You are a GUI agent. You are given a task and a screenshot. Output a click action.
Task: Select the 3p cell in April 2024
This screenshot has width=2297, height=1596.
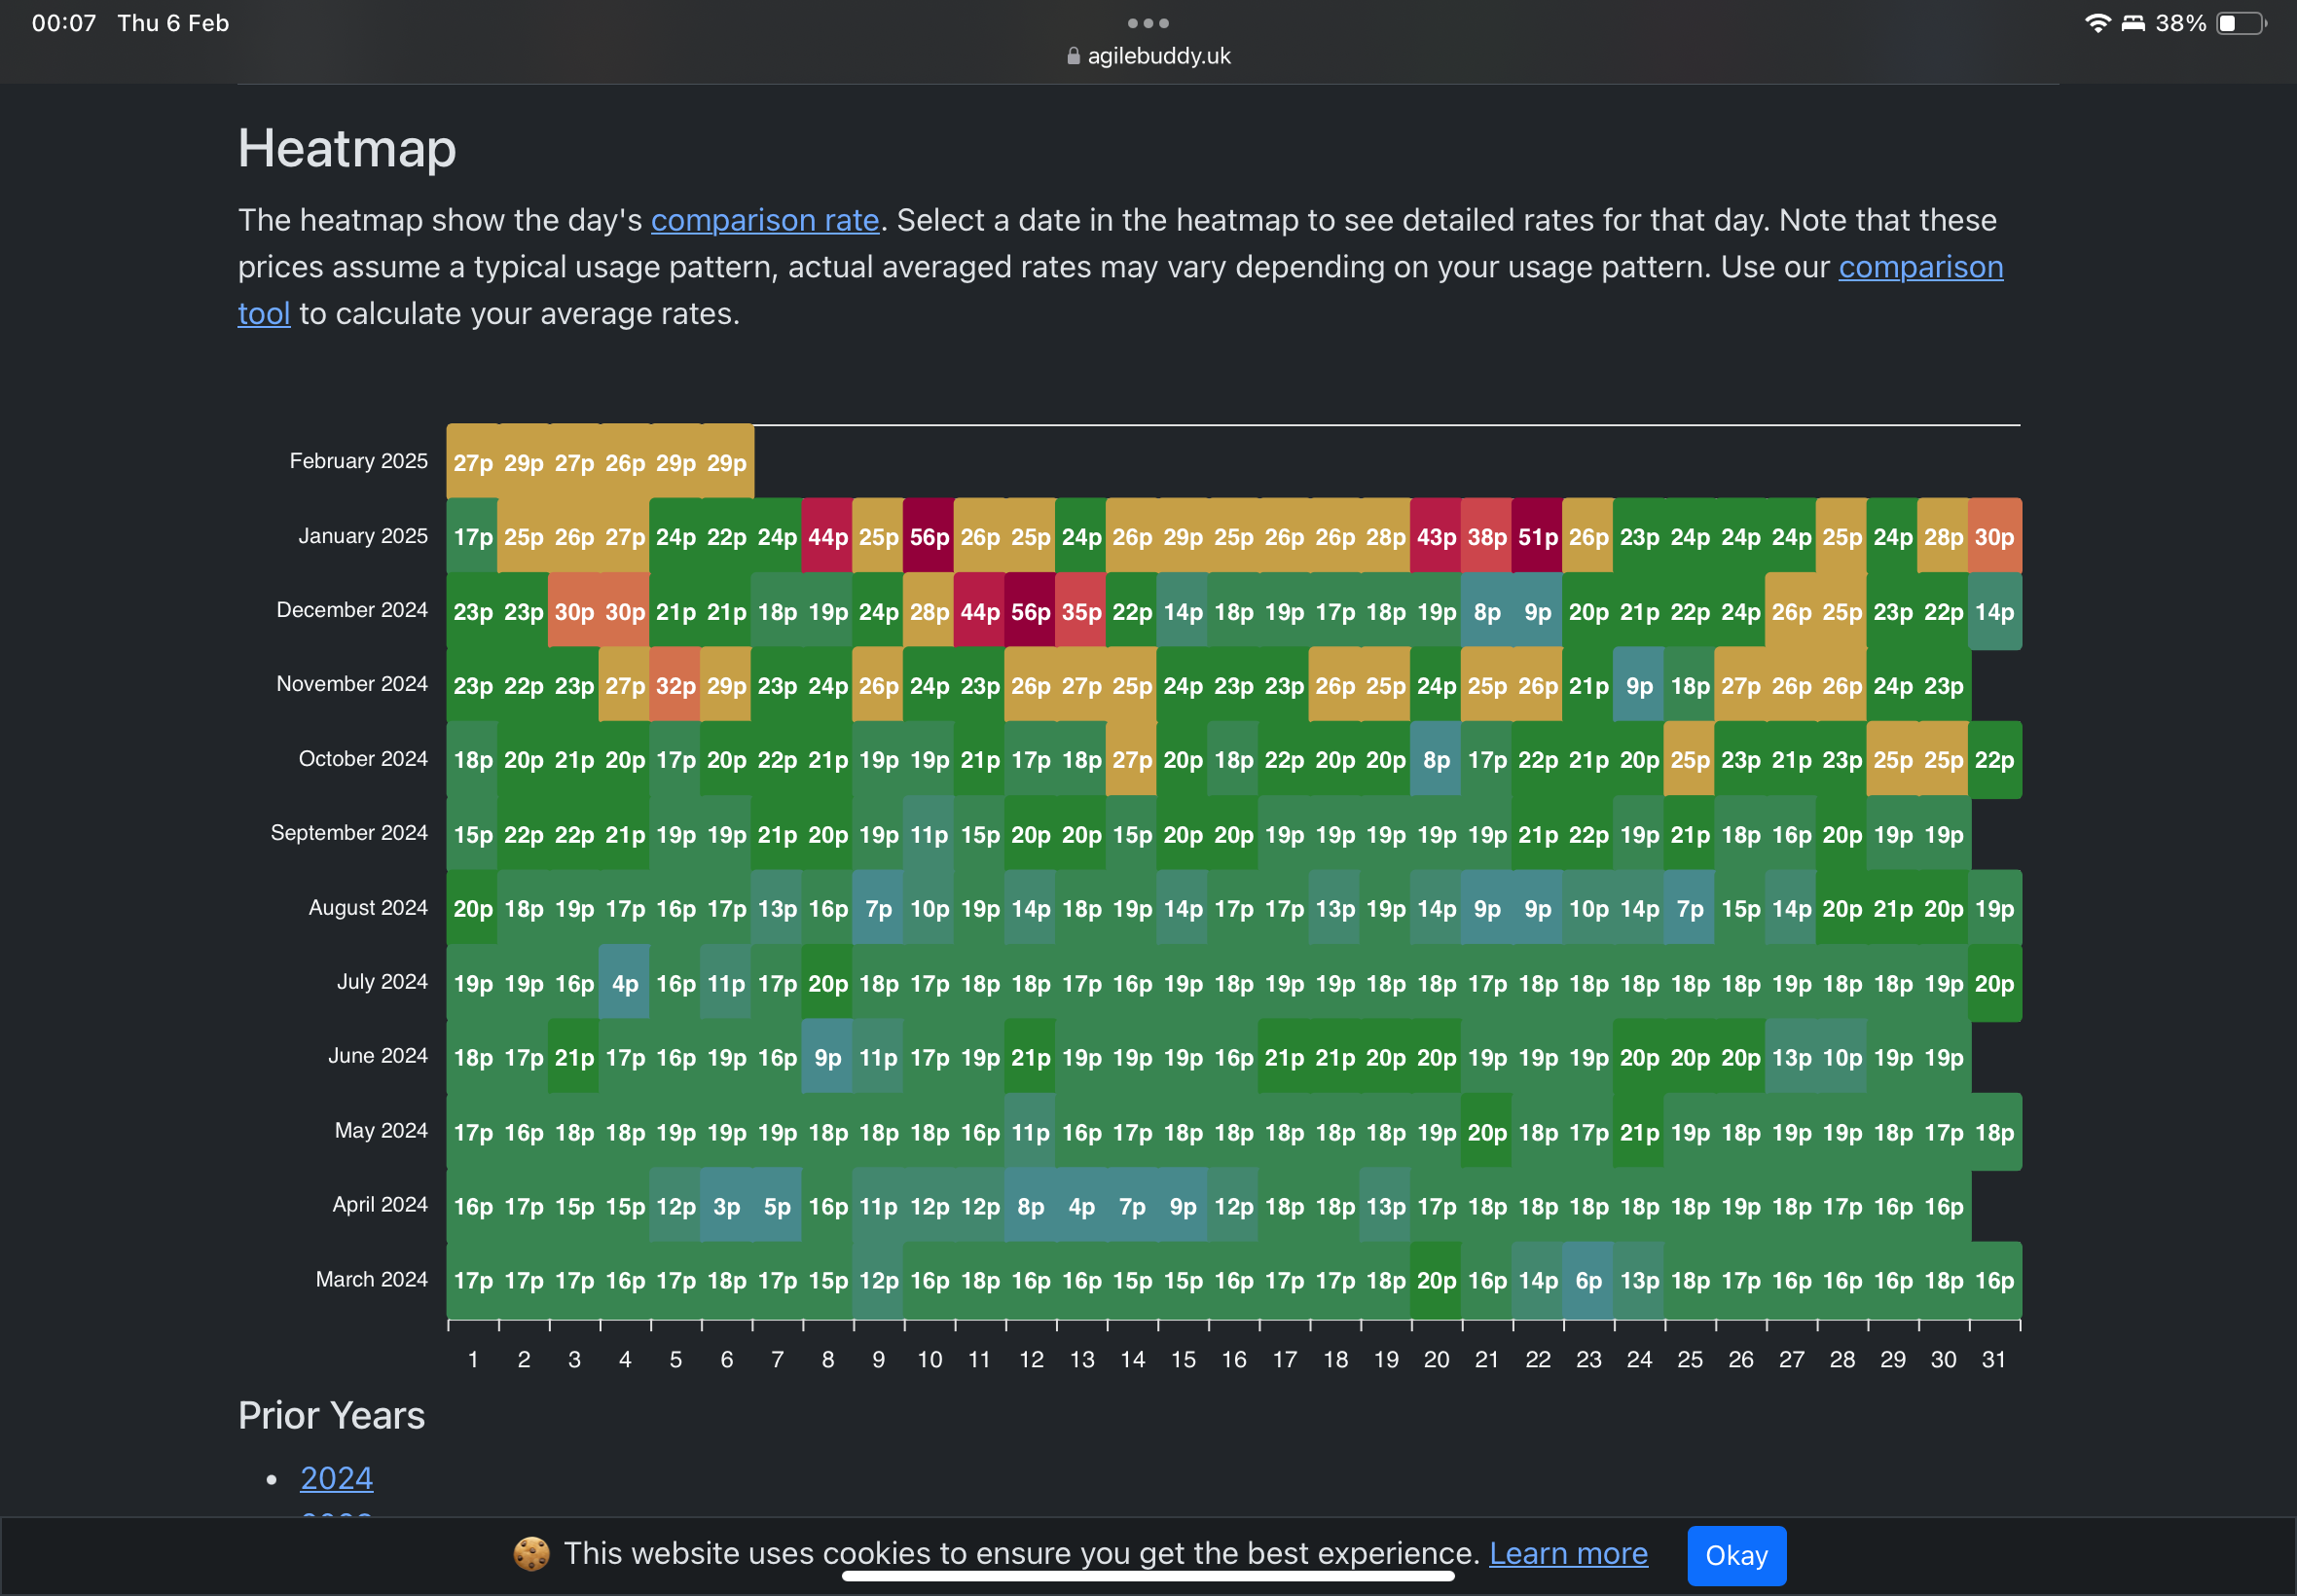pos(726,1206)
